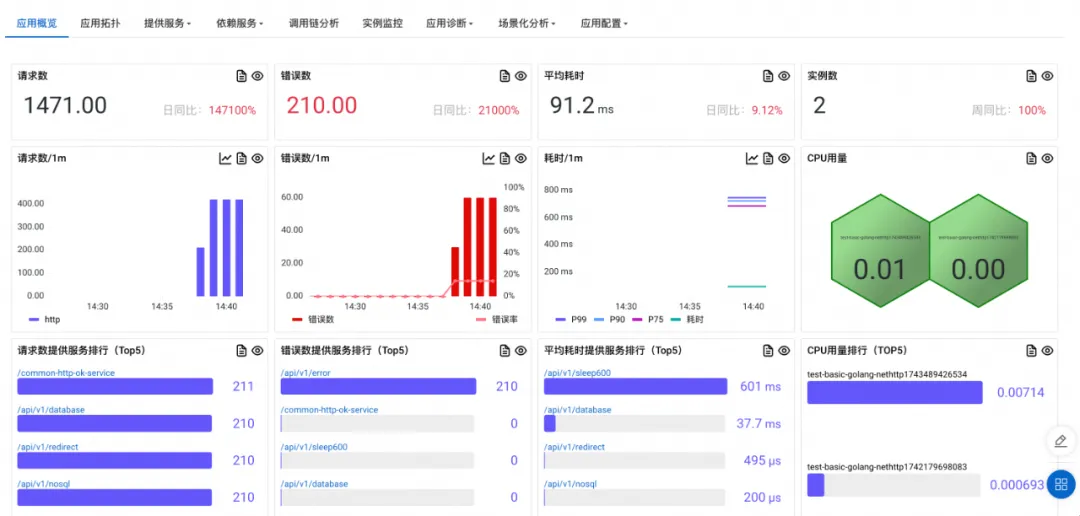Toggle 错误数 legend item
This screenshot has width=1080, height=516.
313,320
